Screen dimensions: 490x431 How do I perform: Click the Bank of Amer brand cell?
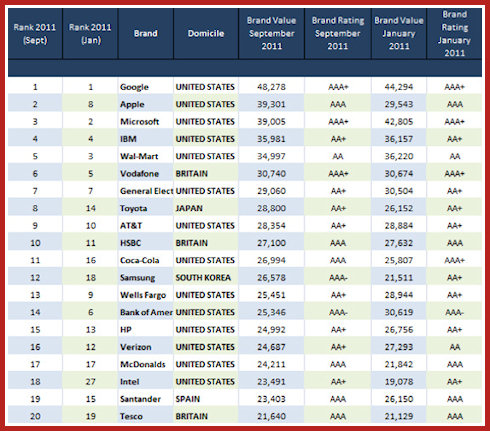(x=146, y=312)
